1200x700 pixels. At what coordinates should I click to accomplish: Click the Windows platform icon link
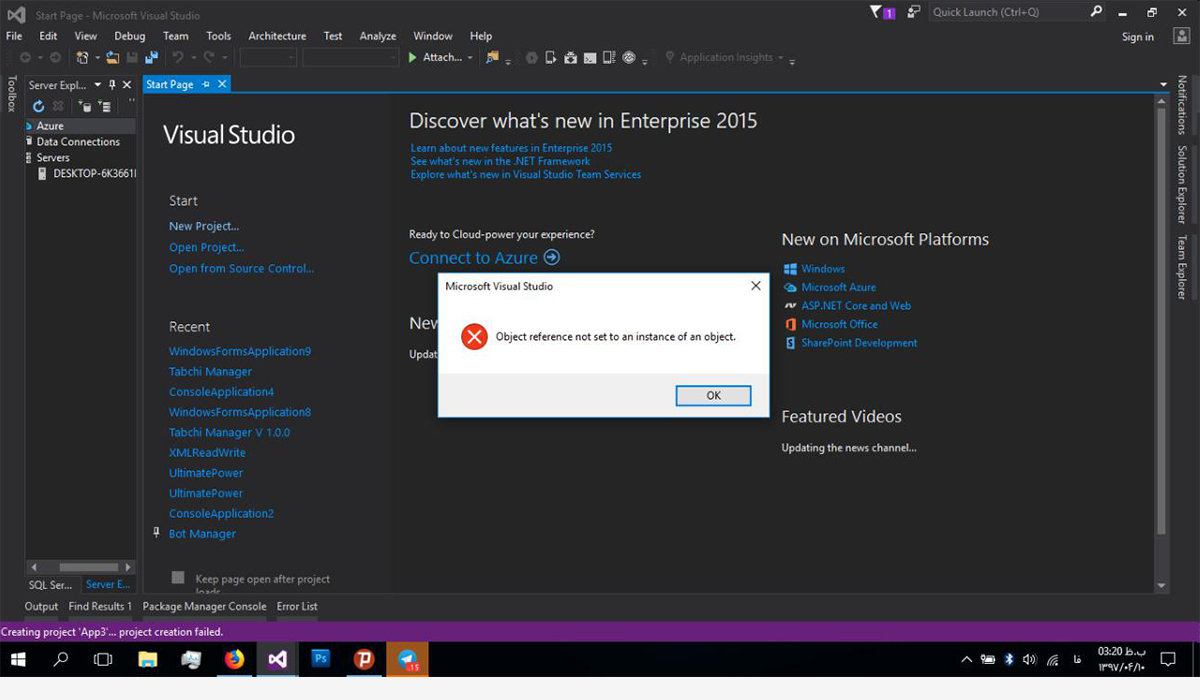coord(790,269)
